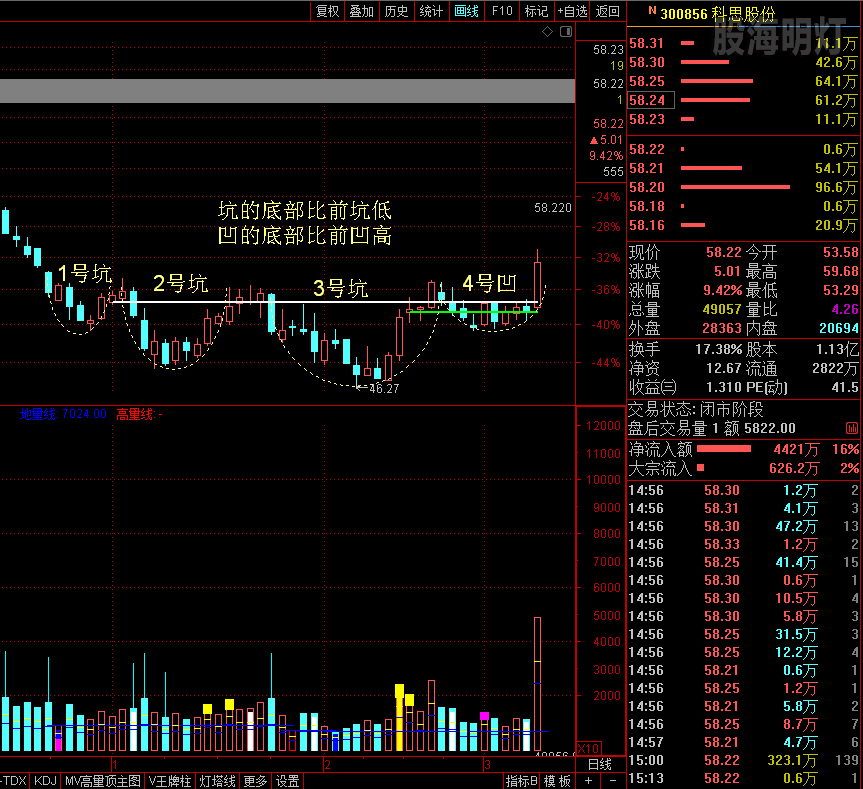Open the 模板 template menu
863x789 pixels.
[557, 781]
